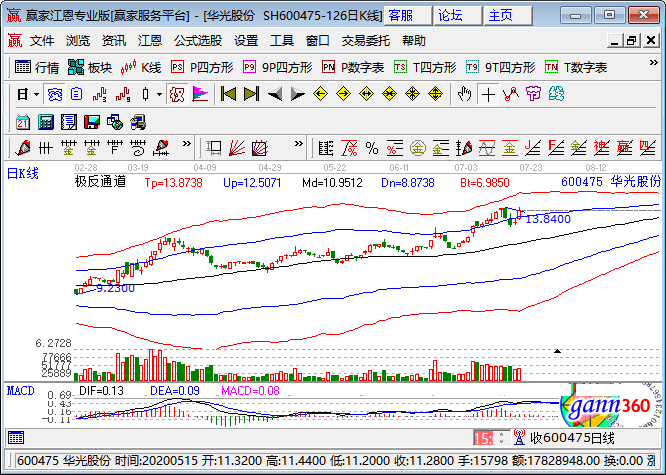Image resolution: width=666 pixels, height=475 pixels.
Task: Toggle the 极反 channel indicator button
Action: [x=177, y=94]
